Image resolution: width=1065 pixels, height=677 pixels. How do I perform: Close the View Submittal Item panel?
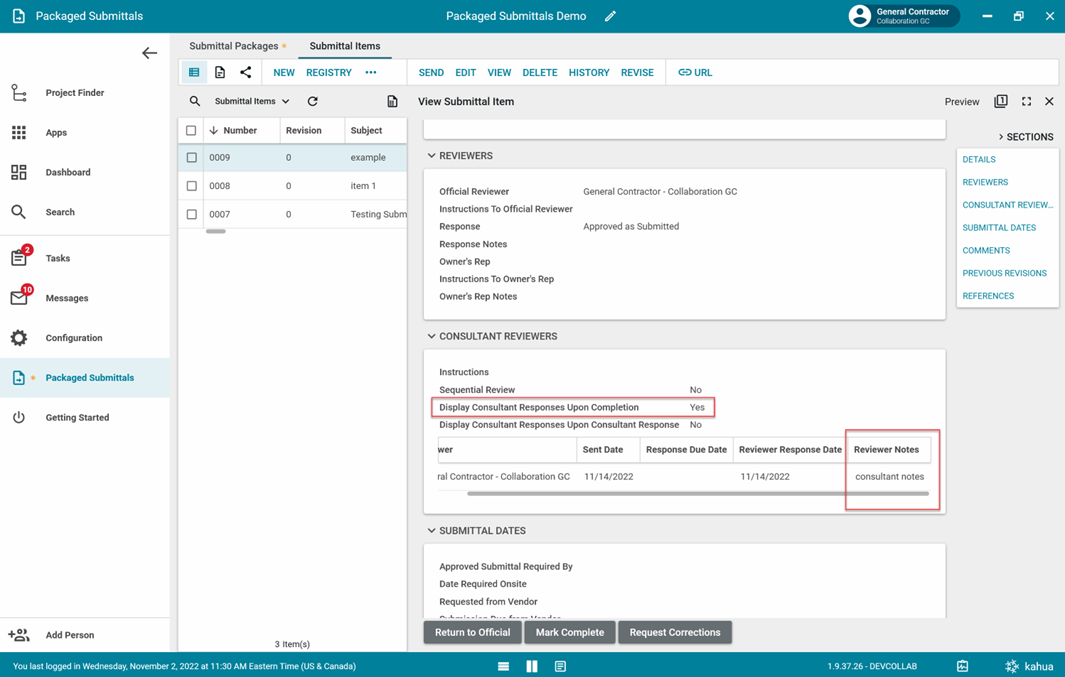tap(1049, 102)
